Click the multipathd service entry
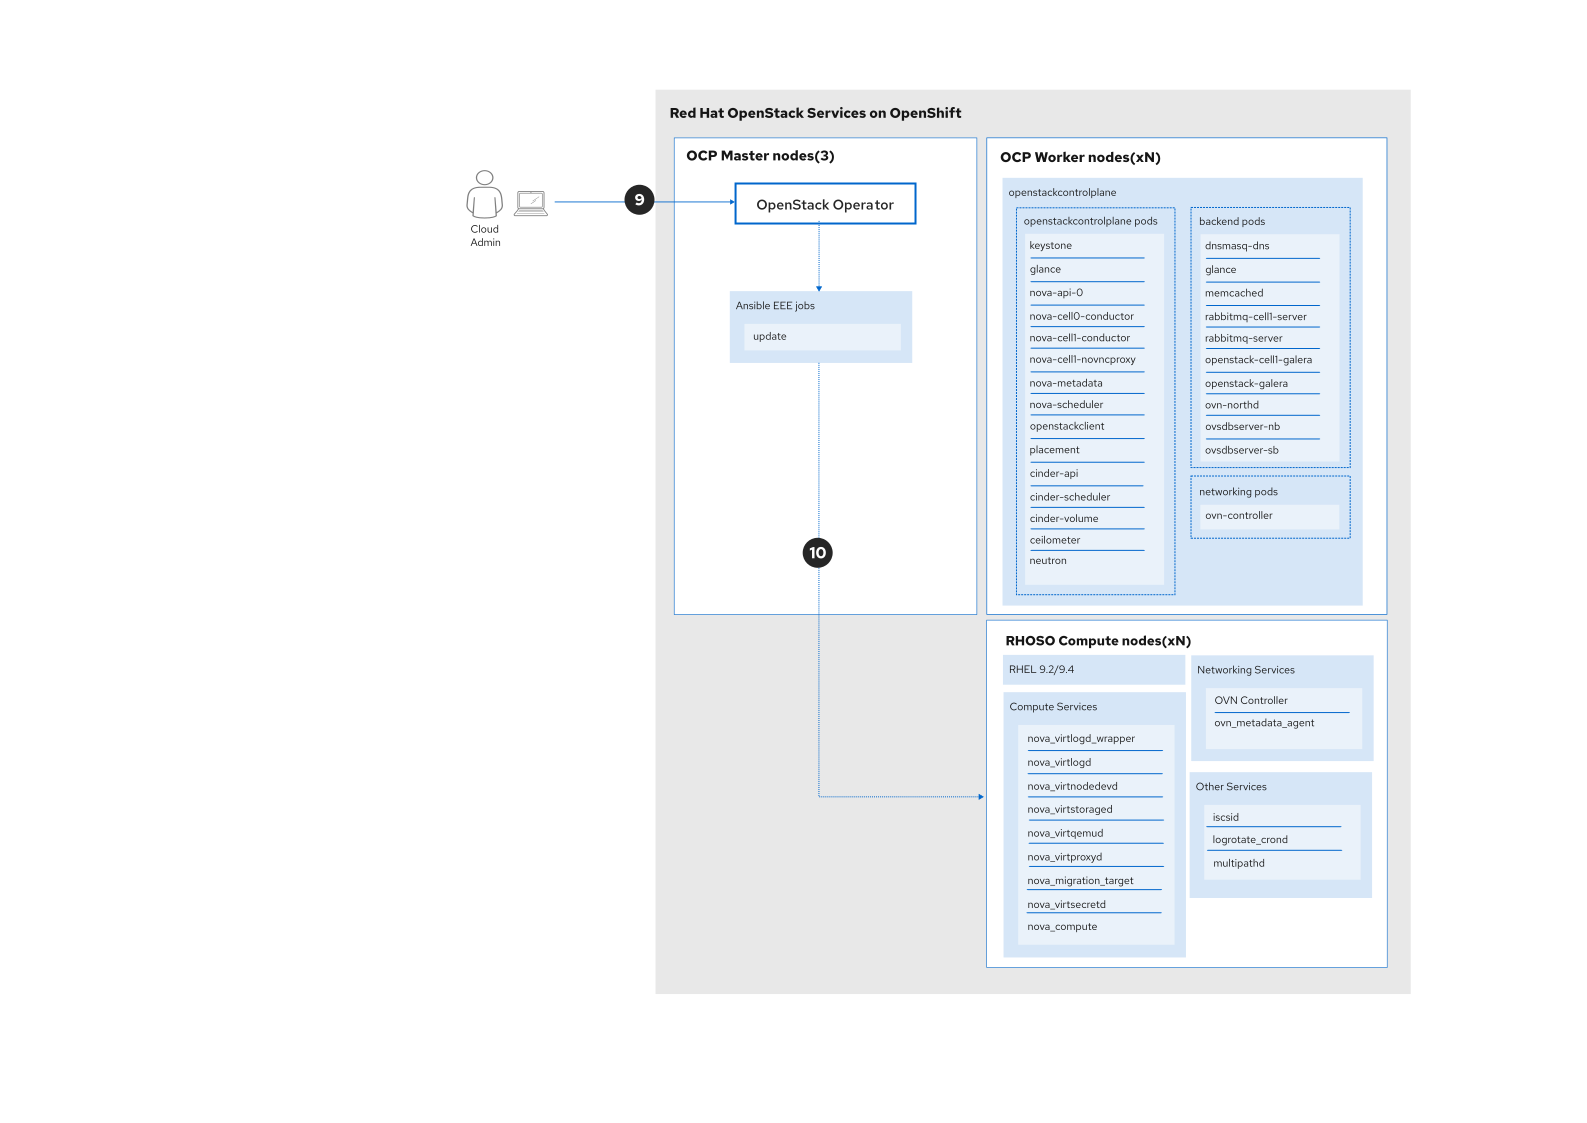Screen dimensions: 1587x1123 1238,864
